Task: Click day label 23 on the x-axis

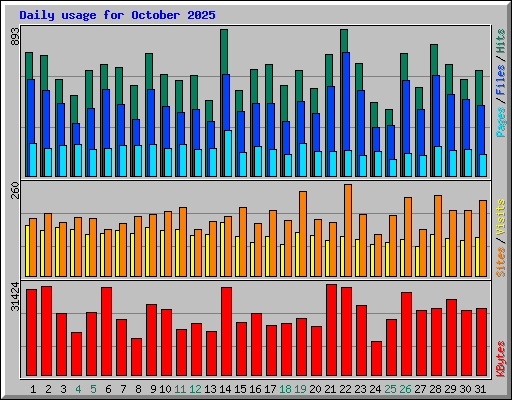Action: (x=360, y=389)
